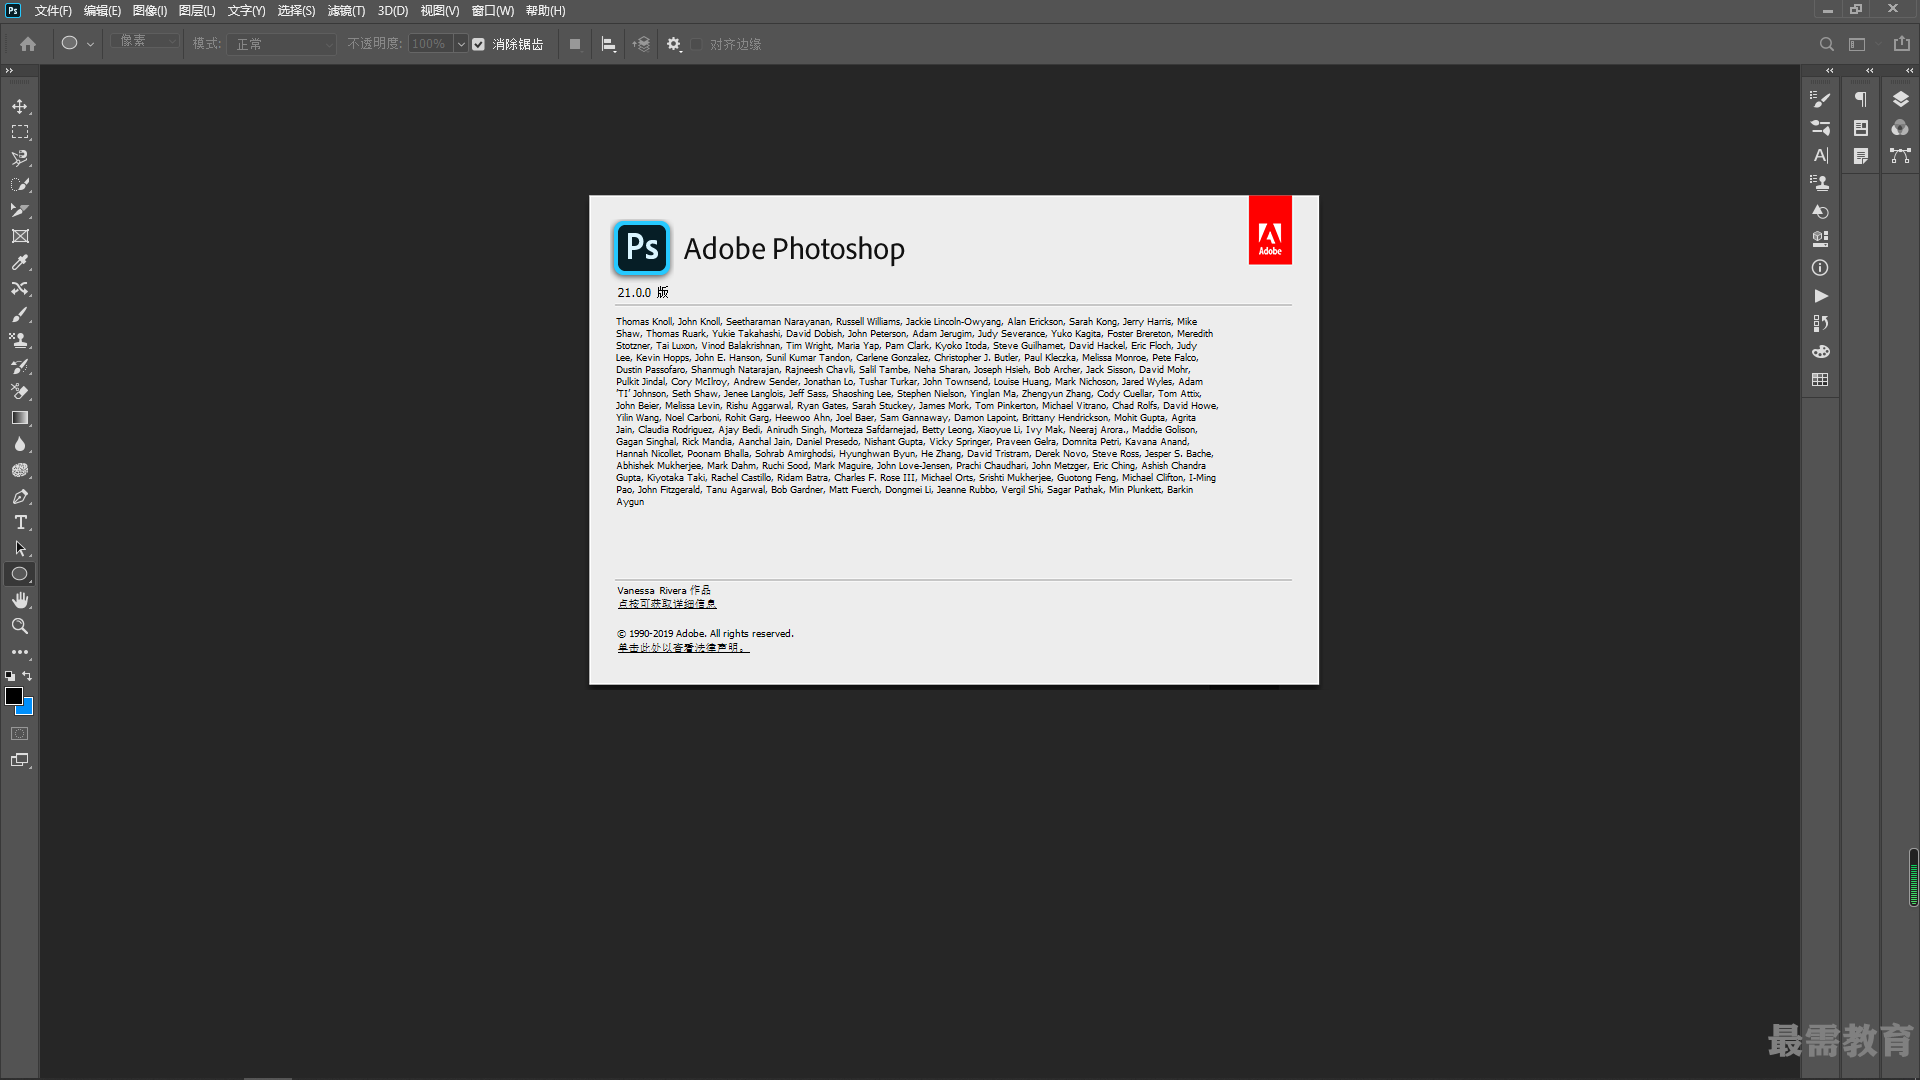Open the Info panel icon
This screenshot has height=1080, width=1920.
(x=1820, y=268)
